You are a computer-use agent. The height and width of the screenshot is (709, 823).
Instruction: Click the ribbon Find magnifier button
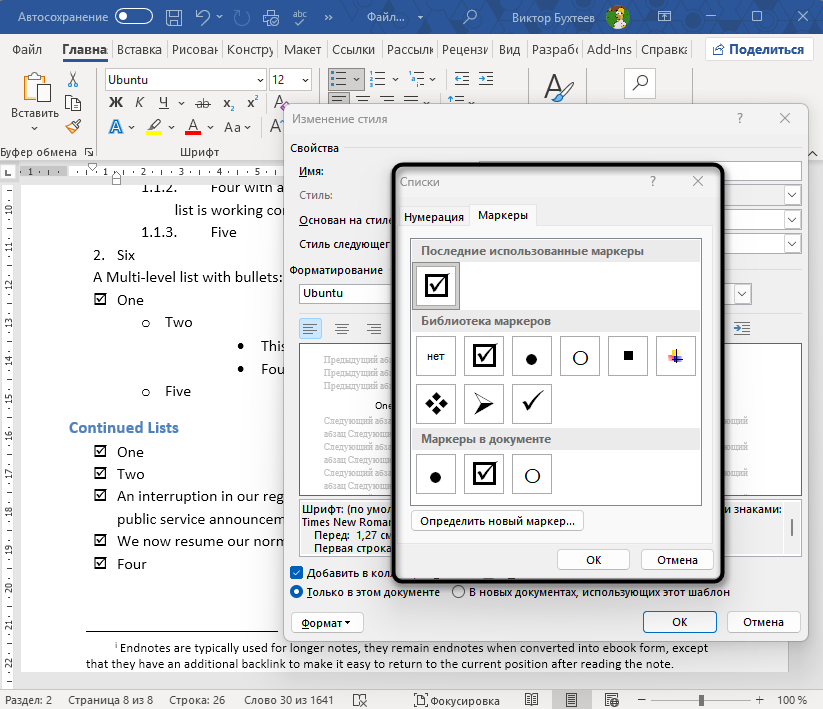point(640,83)
